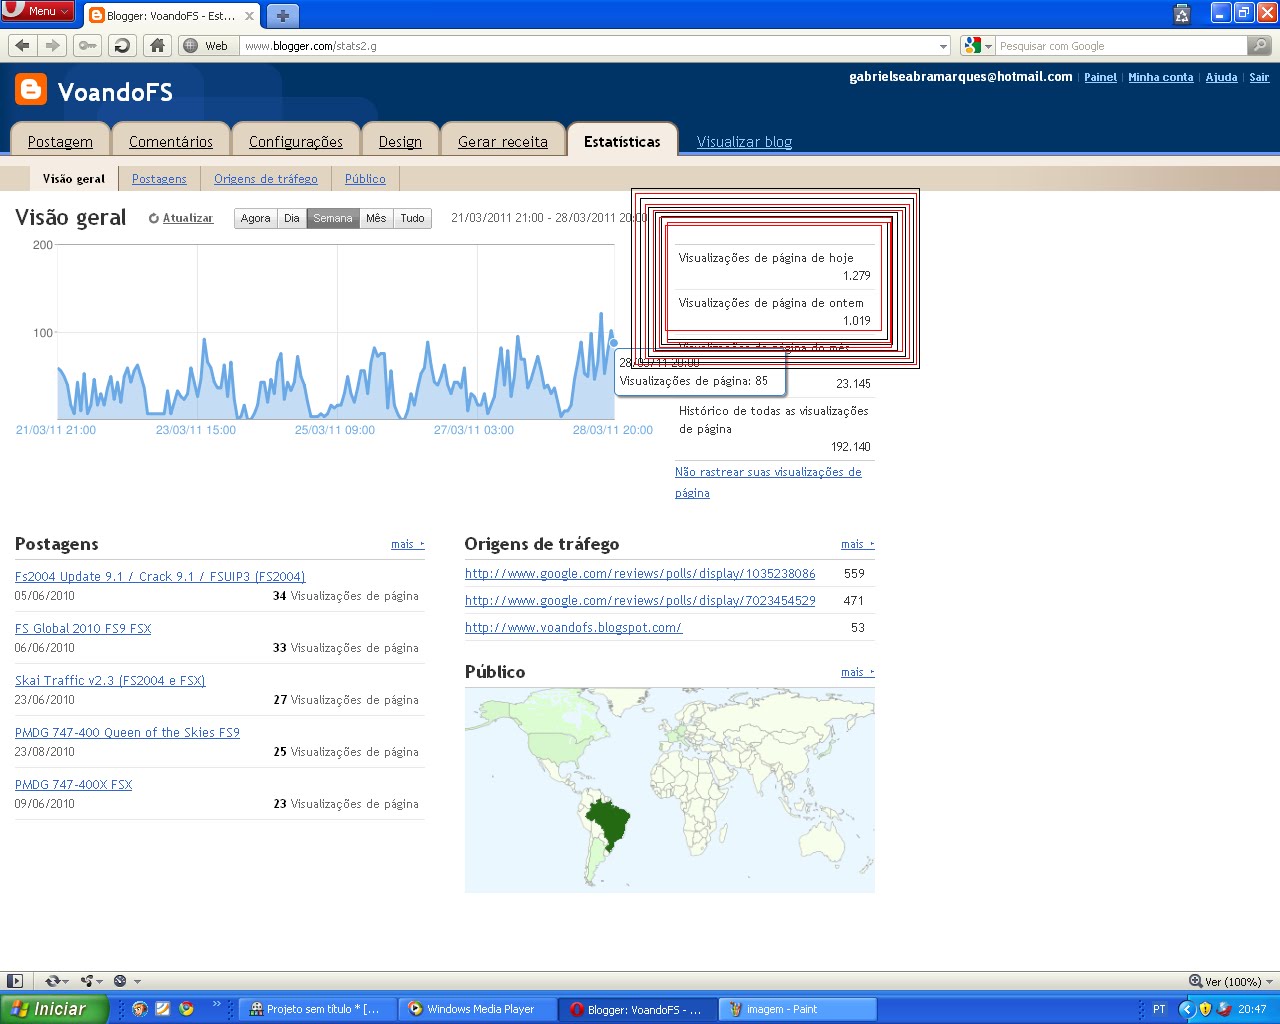Open PMDG 747-400 Queen of the Skies FS9
Viewport: 1280px width, 1024px height.
(127, 733)
